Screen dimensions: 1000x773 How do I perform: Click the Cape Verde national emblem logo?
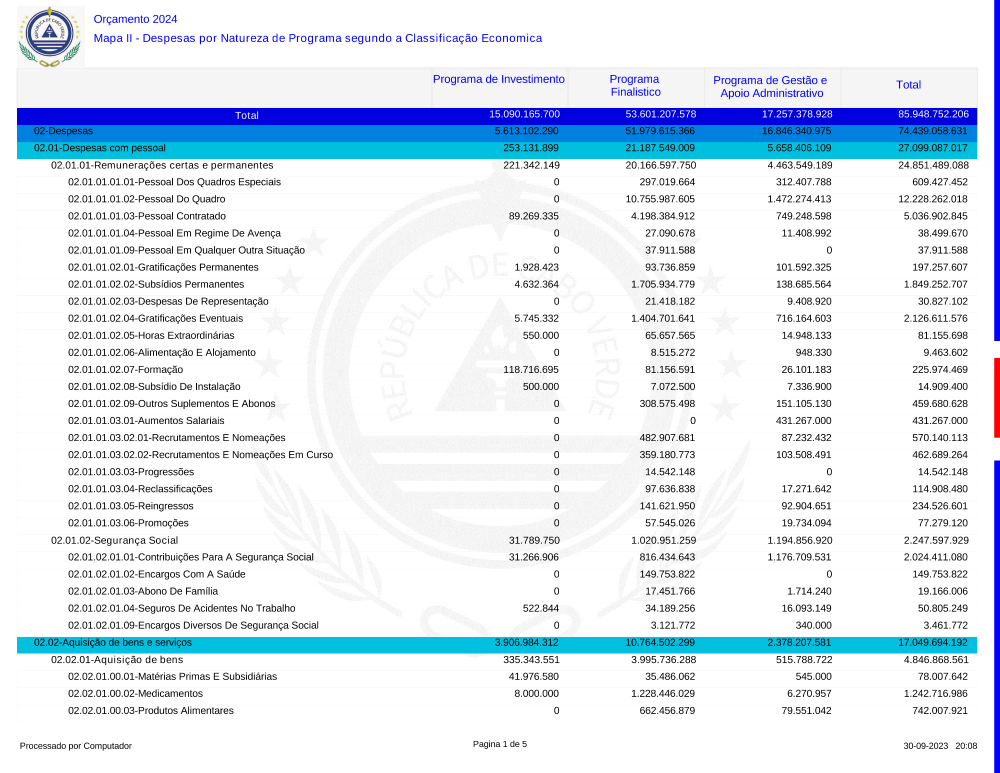[x=49, y=36]
